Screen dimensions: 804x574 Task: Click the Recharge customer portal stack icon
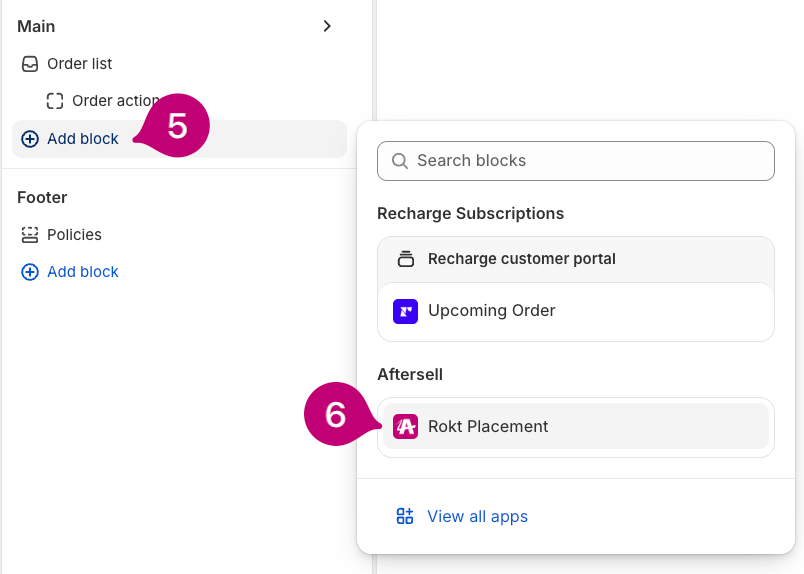point(406,259)
